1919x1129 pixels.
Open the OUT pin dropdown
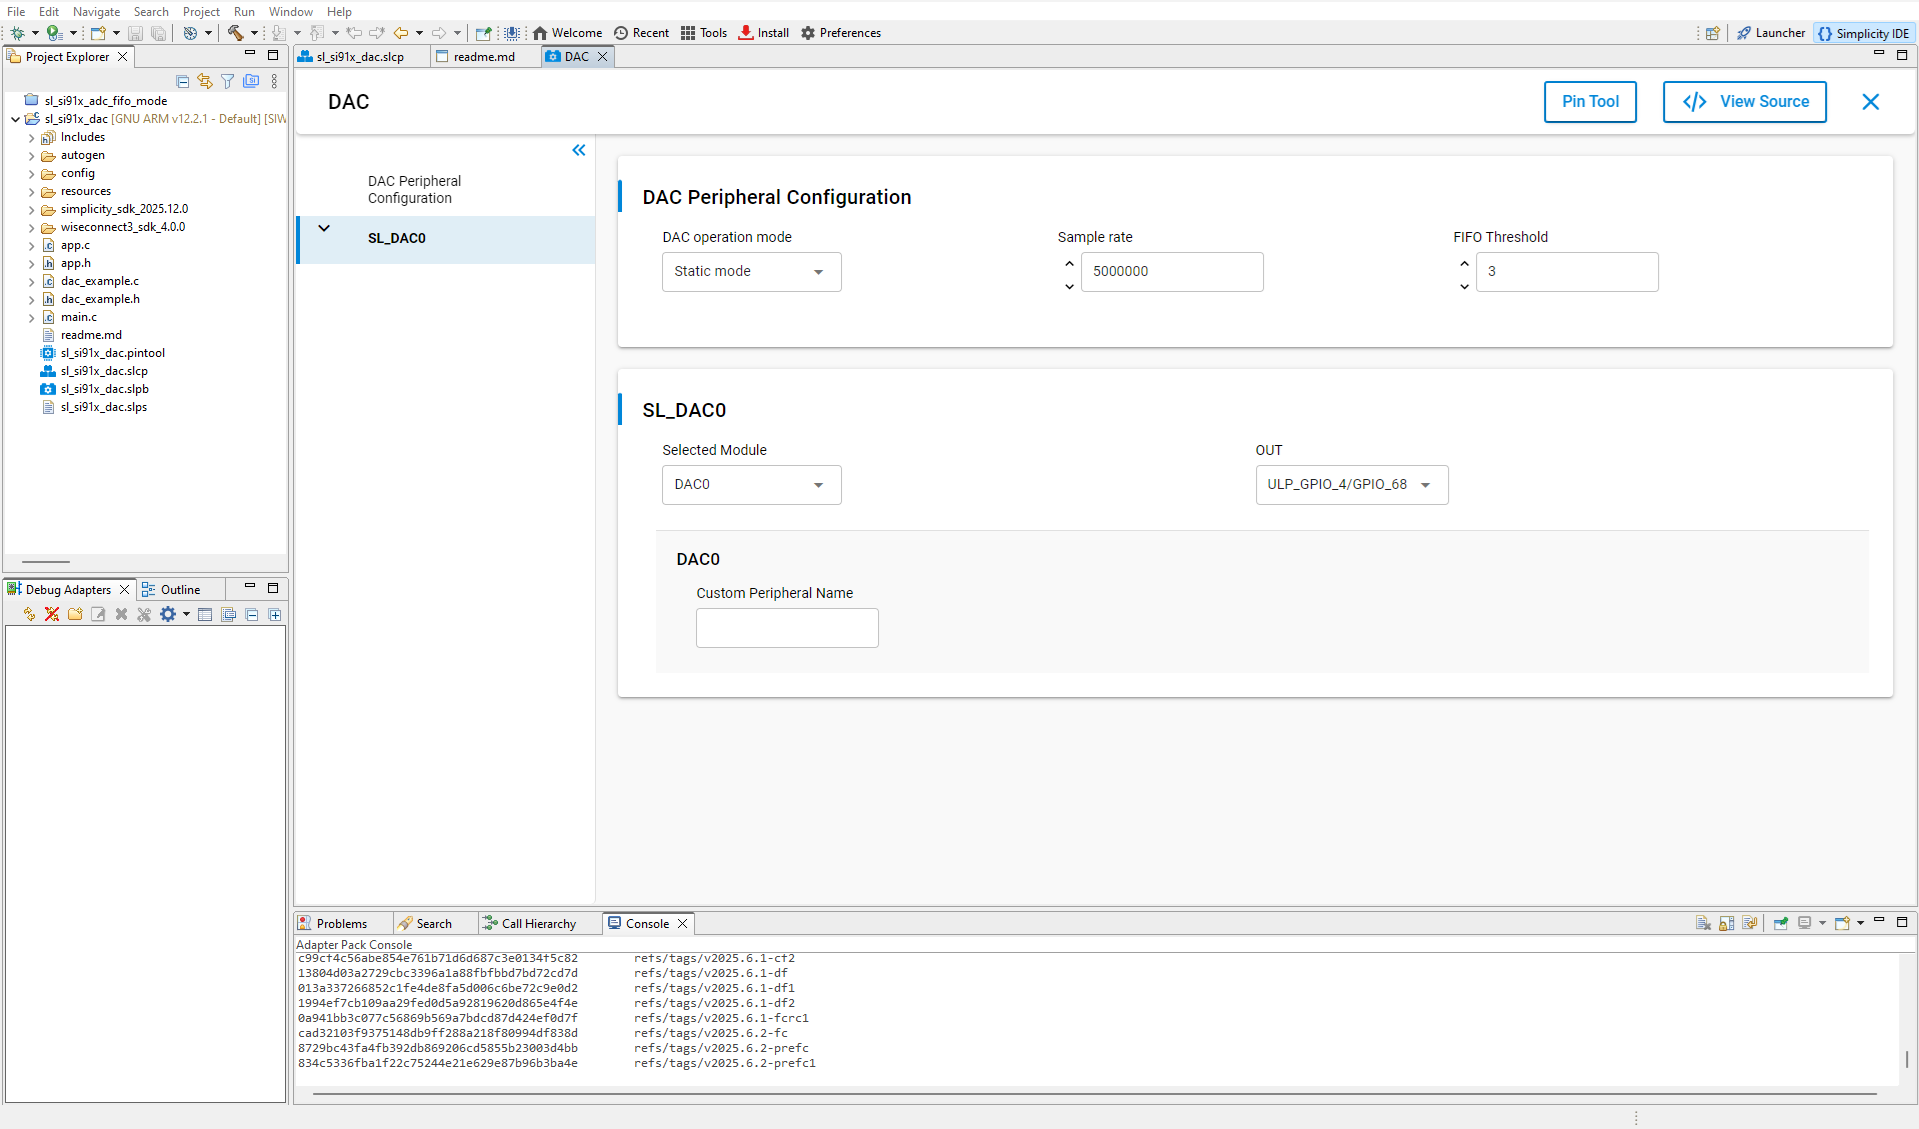(1351, 485)
